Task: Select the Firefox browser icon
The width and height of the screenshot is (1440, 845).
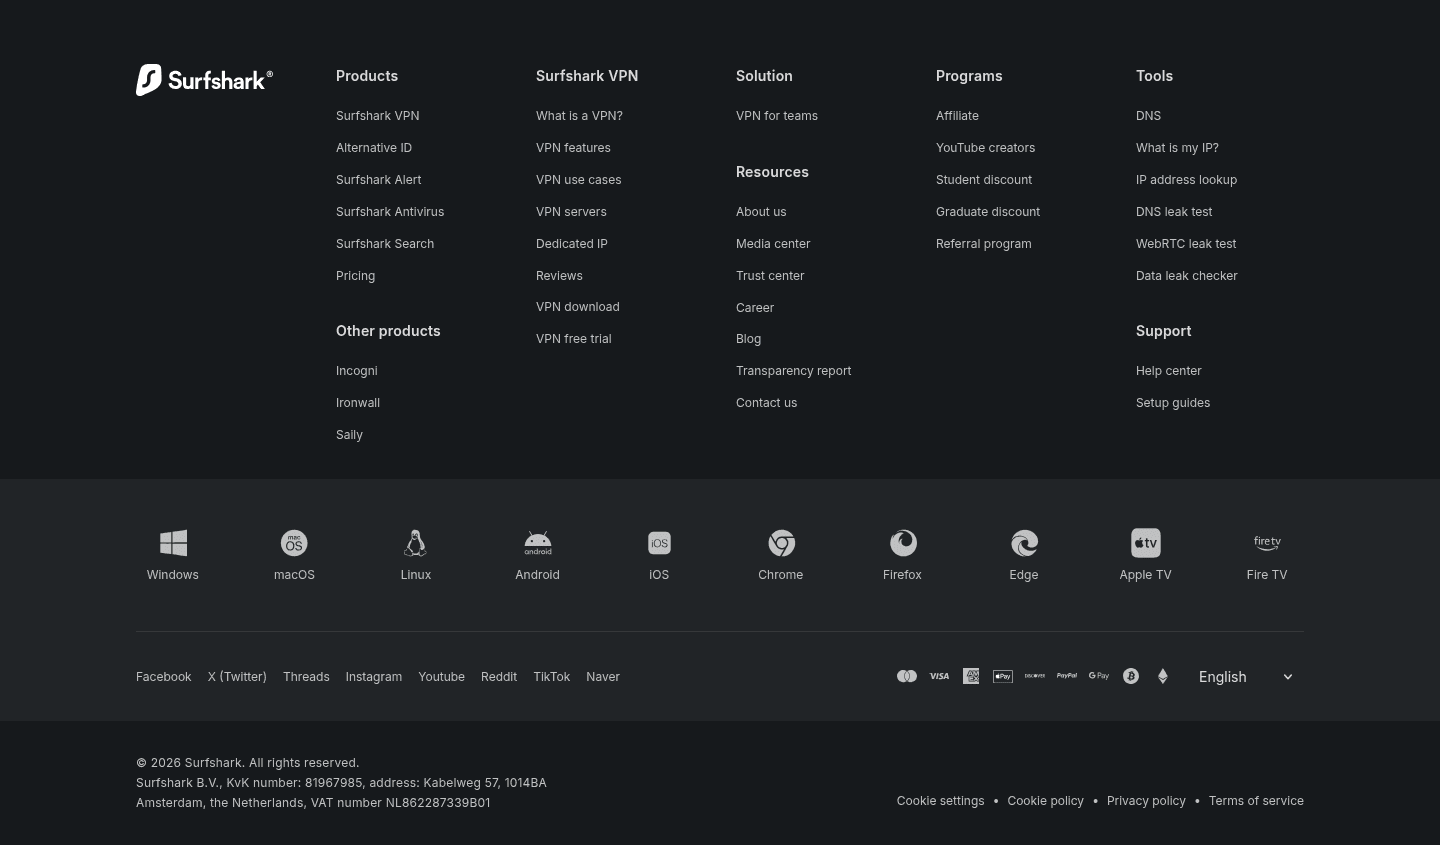Action: coord(902,543)
